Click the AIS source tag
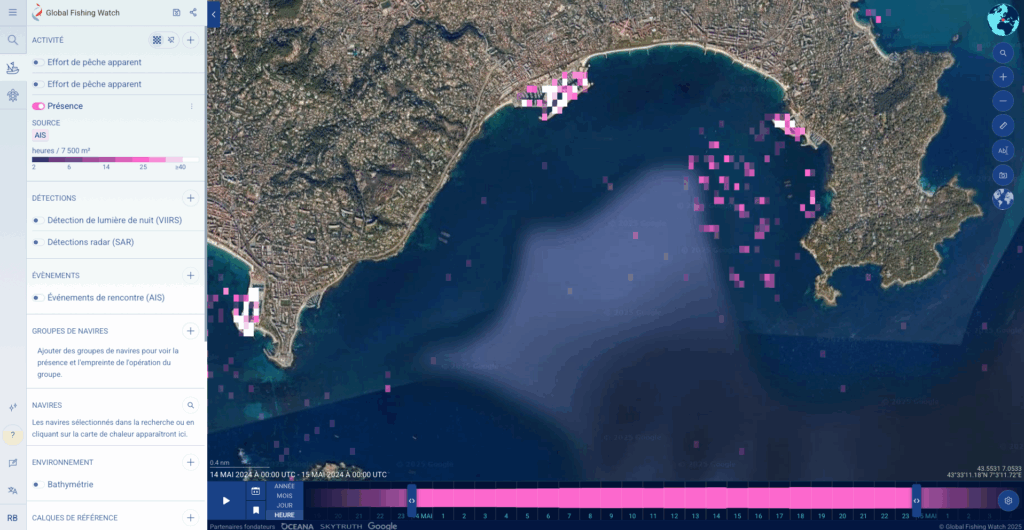The height and width of the screenshot is (530, 1024). (x=40, y=135)
